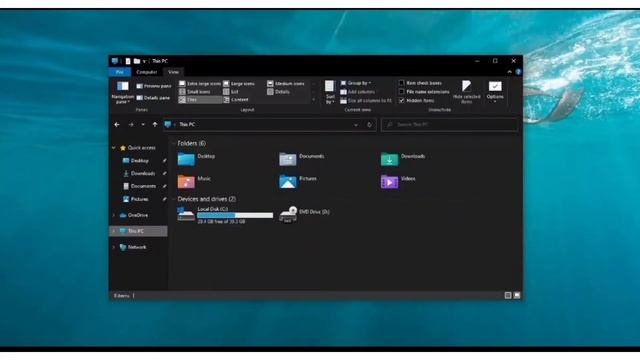Select Small icons layout
Image resolution: width=640 pixels, height=360 pixels.
pyautogui.click(x=195, y=92)
